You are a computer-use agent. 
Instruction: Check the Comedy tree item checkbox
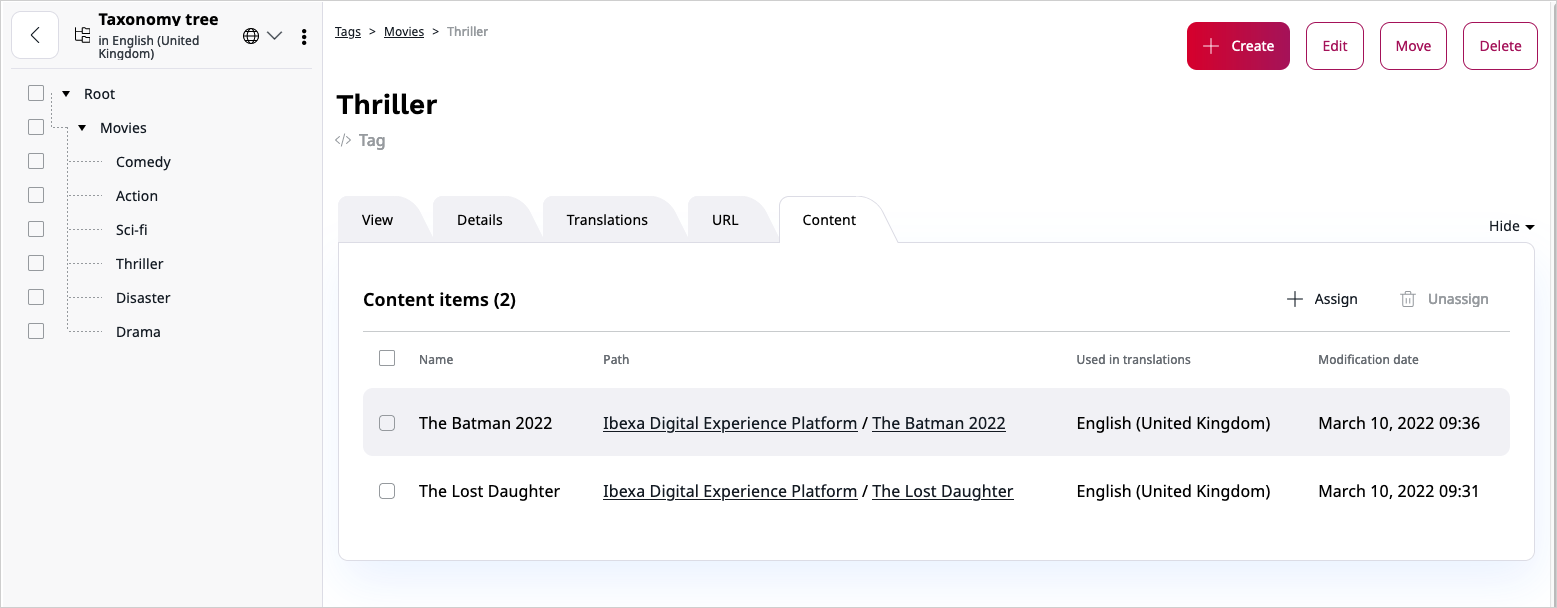[x=36, y=161]
